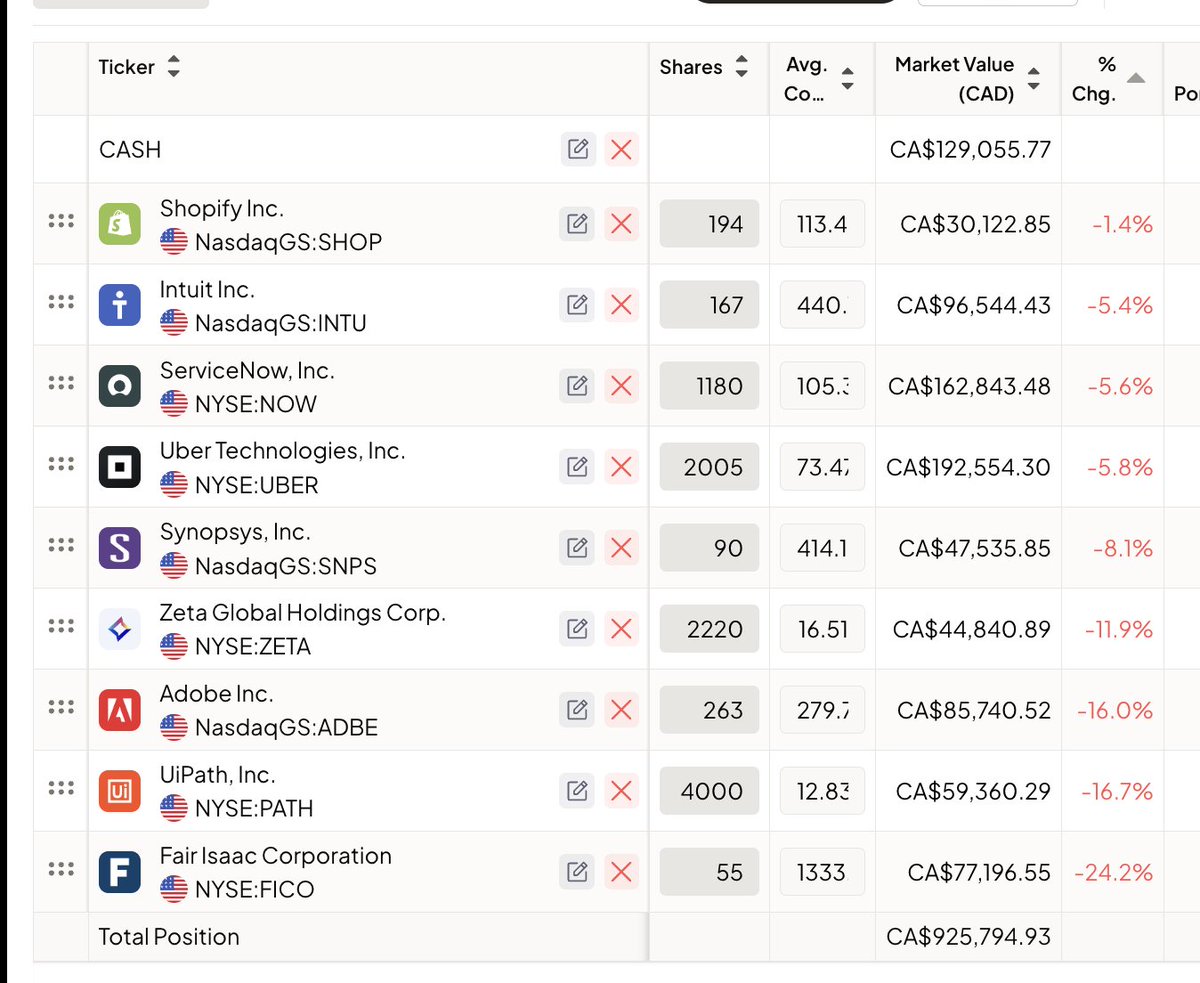Click the Shopify company logo
This screenshot has height=983, width=1200.
coord(120,224)
